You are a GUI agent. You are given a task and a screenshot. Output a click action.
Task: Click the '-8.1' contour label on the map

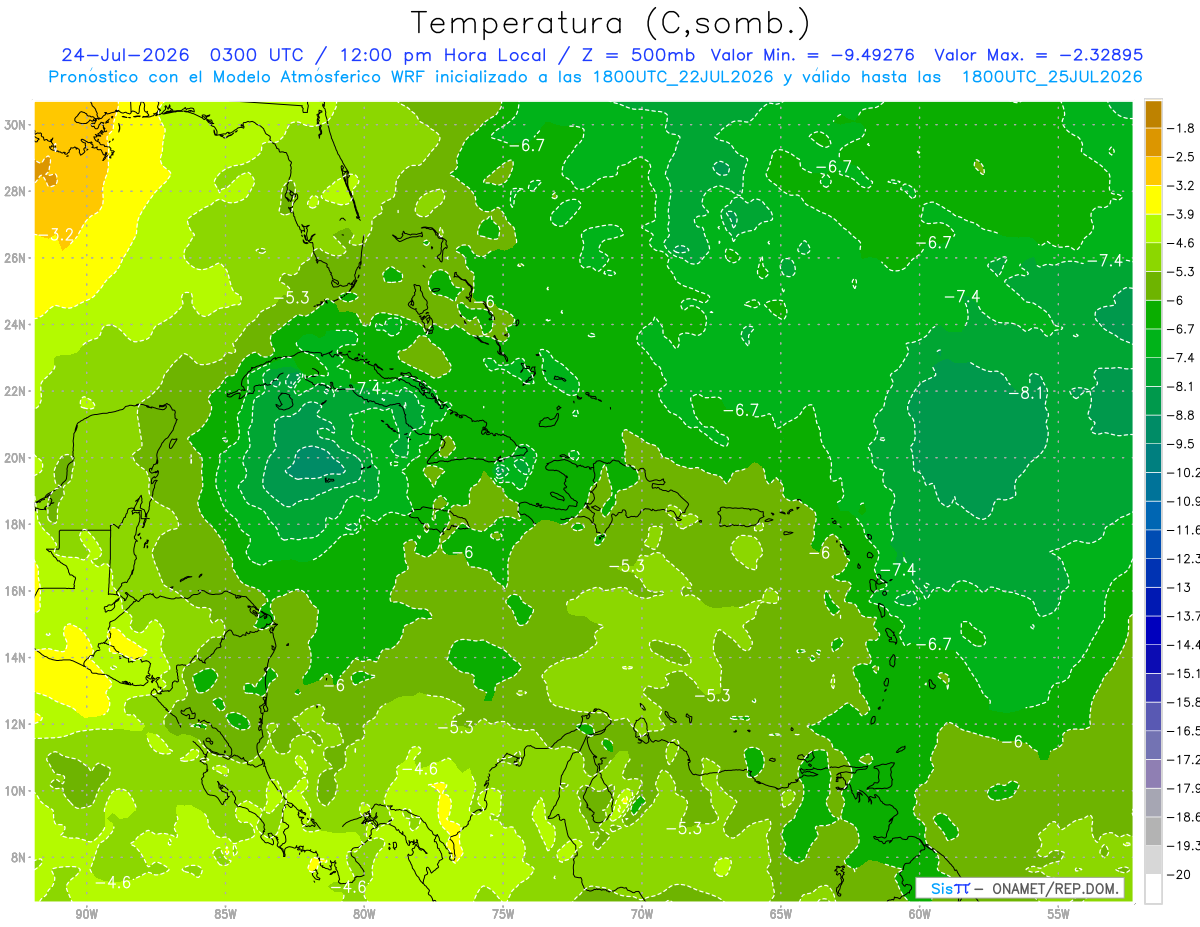point(1025,393)
